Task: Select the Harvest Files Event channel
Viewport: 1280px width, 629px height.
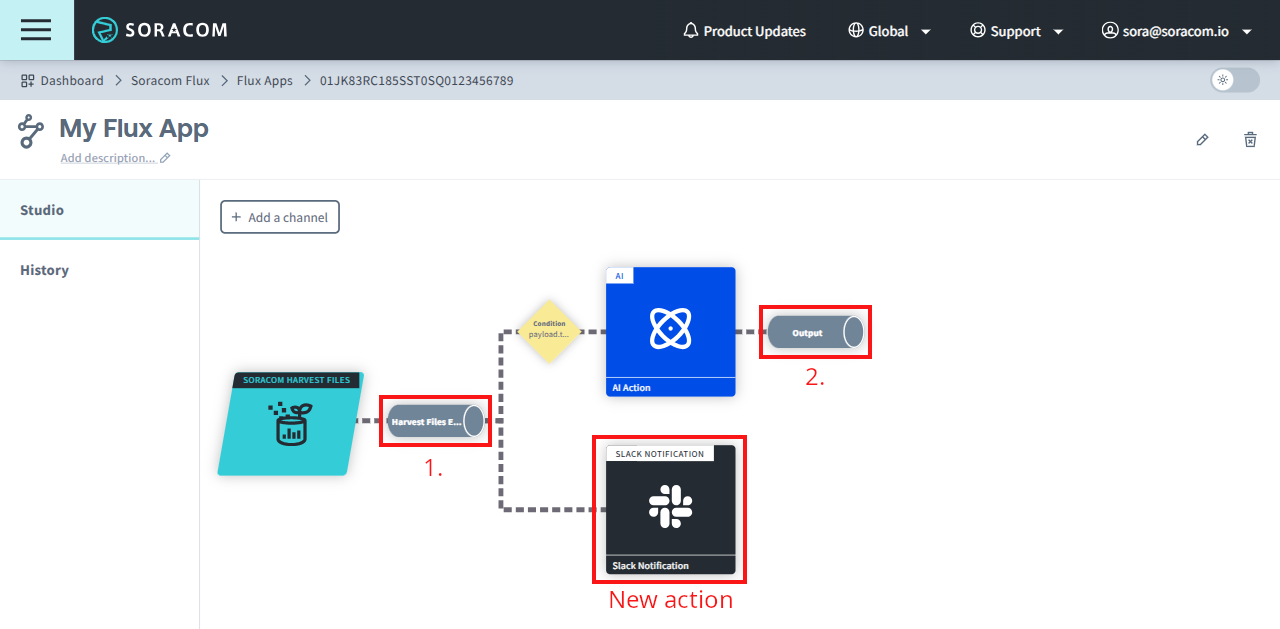Action: click(x=435, y=422)
